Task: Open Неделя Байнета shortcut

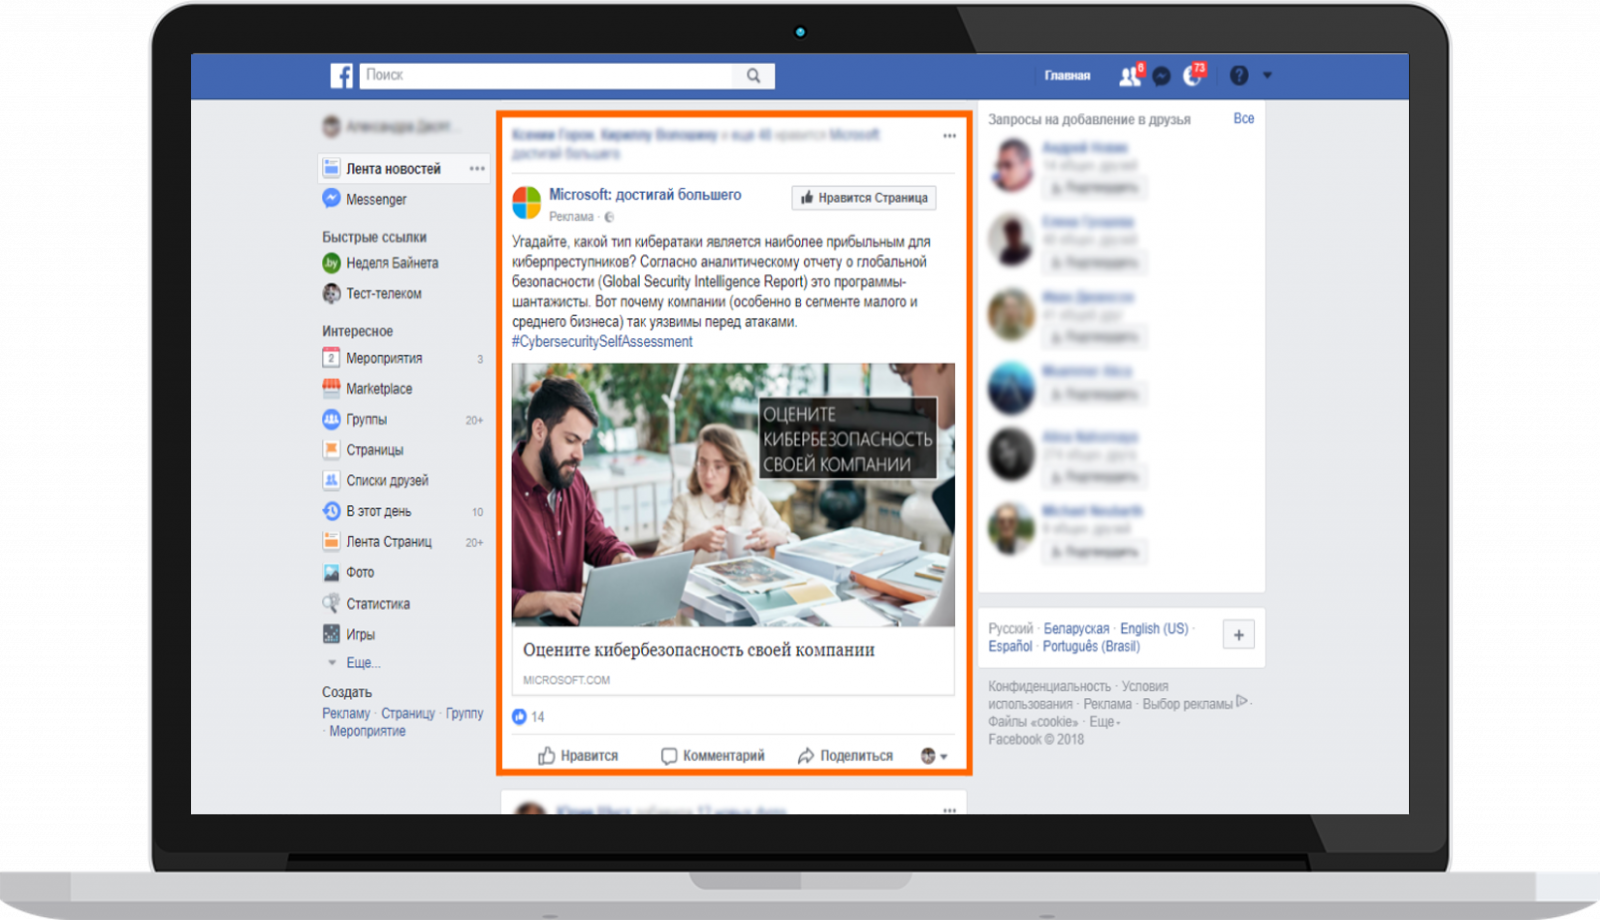Action: coord(392,263)
